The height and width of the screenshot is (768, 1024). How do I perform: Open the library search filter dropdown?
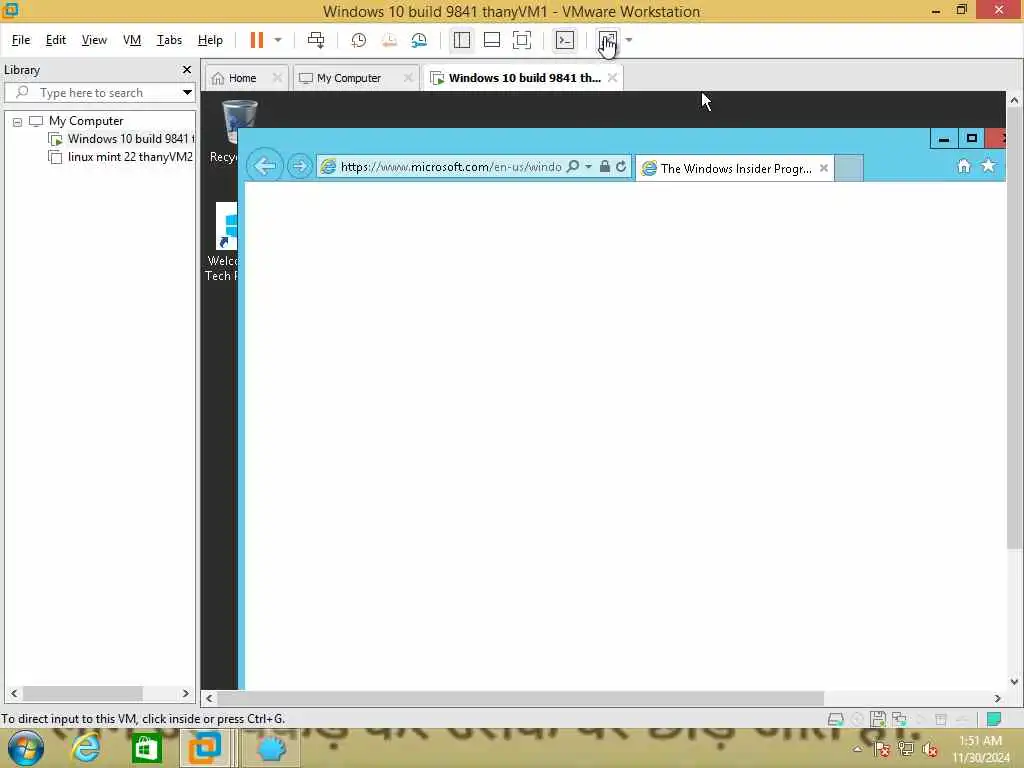coord(187,92)
